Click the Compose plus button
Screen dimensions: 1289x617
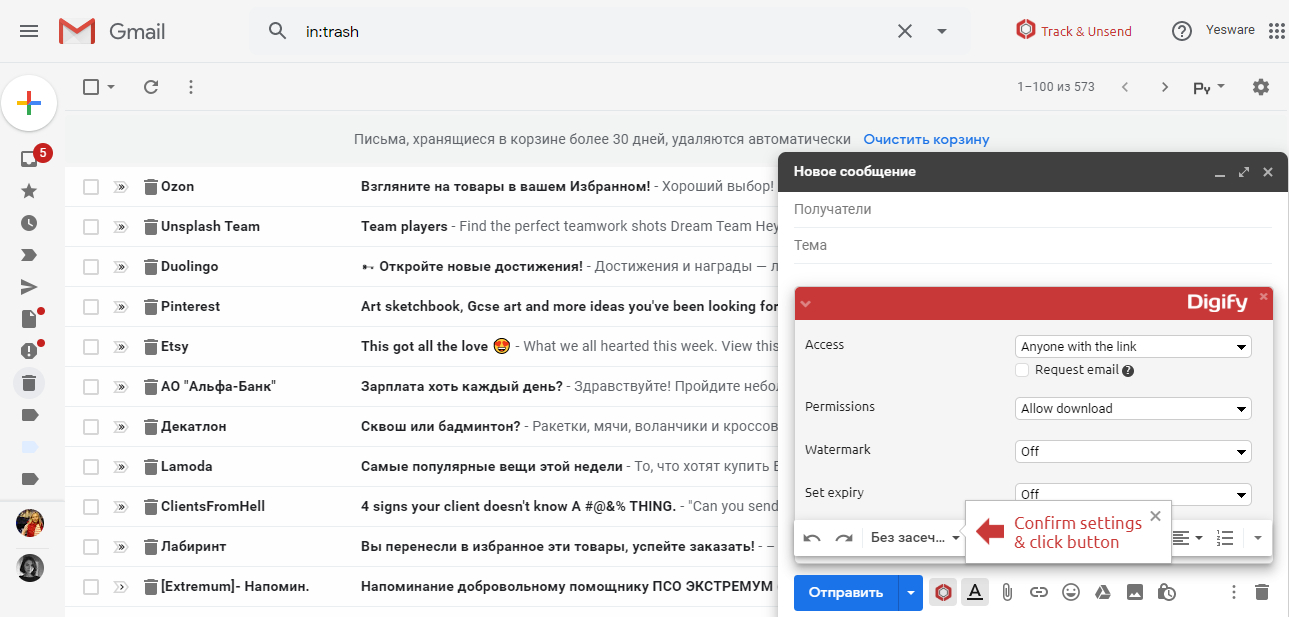coord(29,103)
